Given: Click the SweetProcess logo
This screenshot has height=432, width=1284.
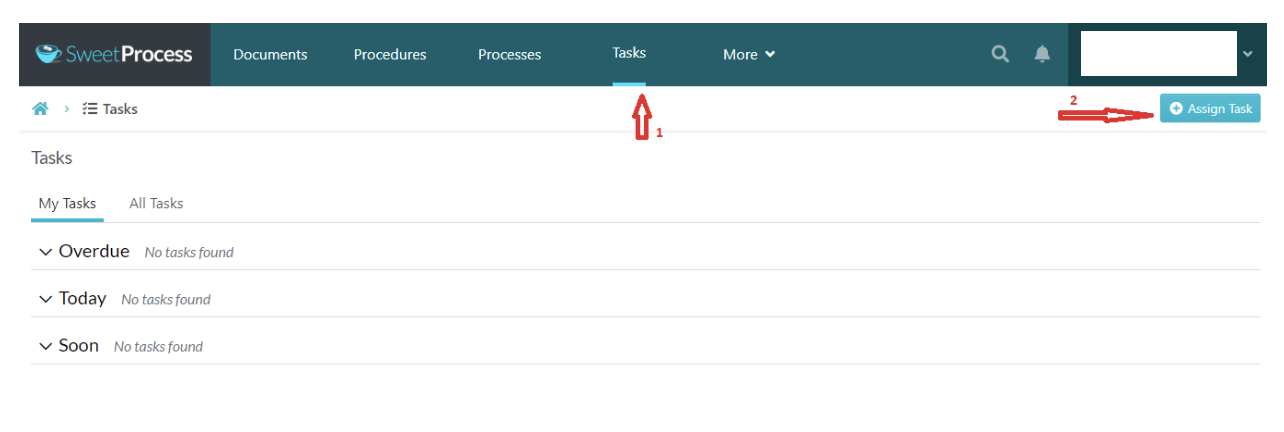Looking at the screenshot, I should pos(114,54).
